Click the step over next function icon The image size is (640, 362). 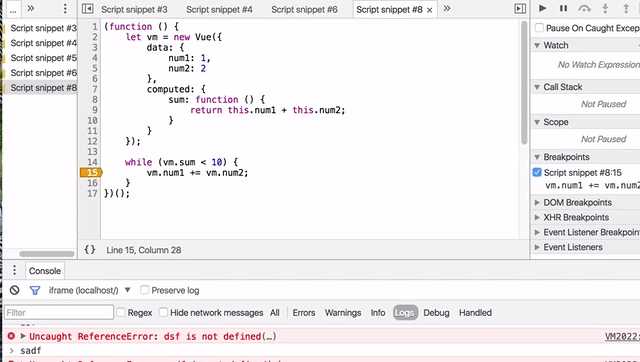pos(584,8)
